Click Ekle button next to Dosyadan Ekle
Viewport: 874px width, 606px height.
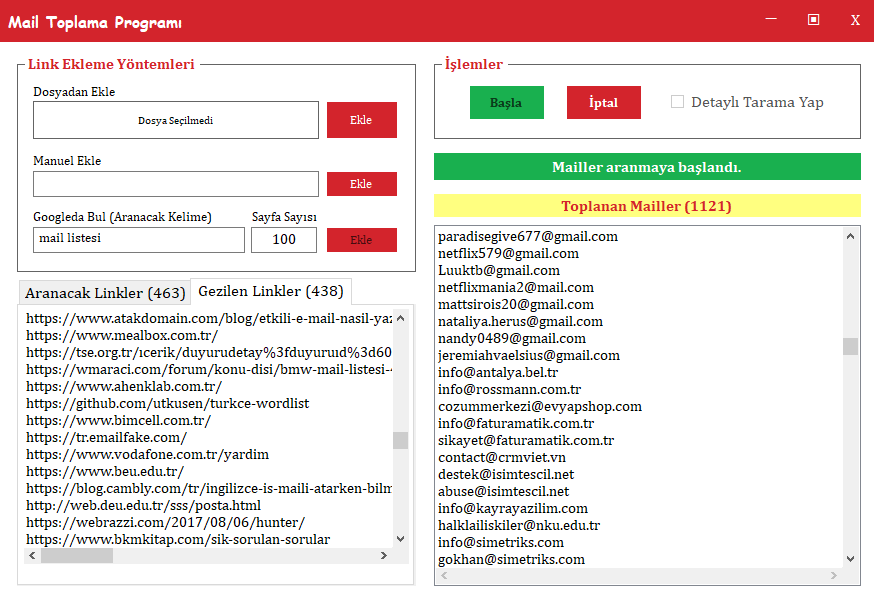361,120
